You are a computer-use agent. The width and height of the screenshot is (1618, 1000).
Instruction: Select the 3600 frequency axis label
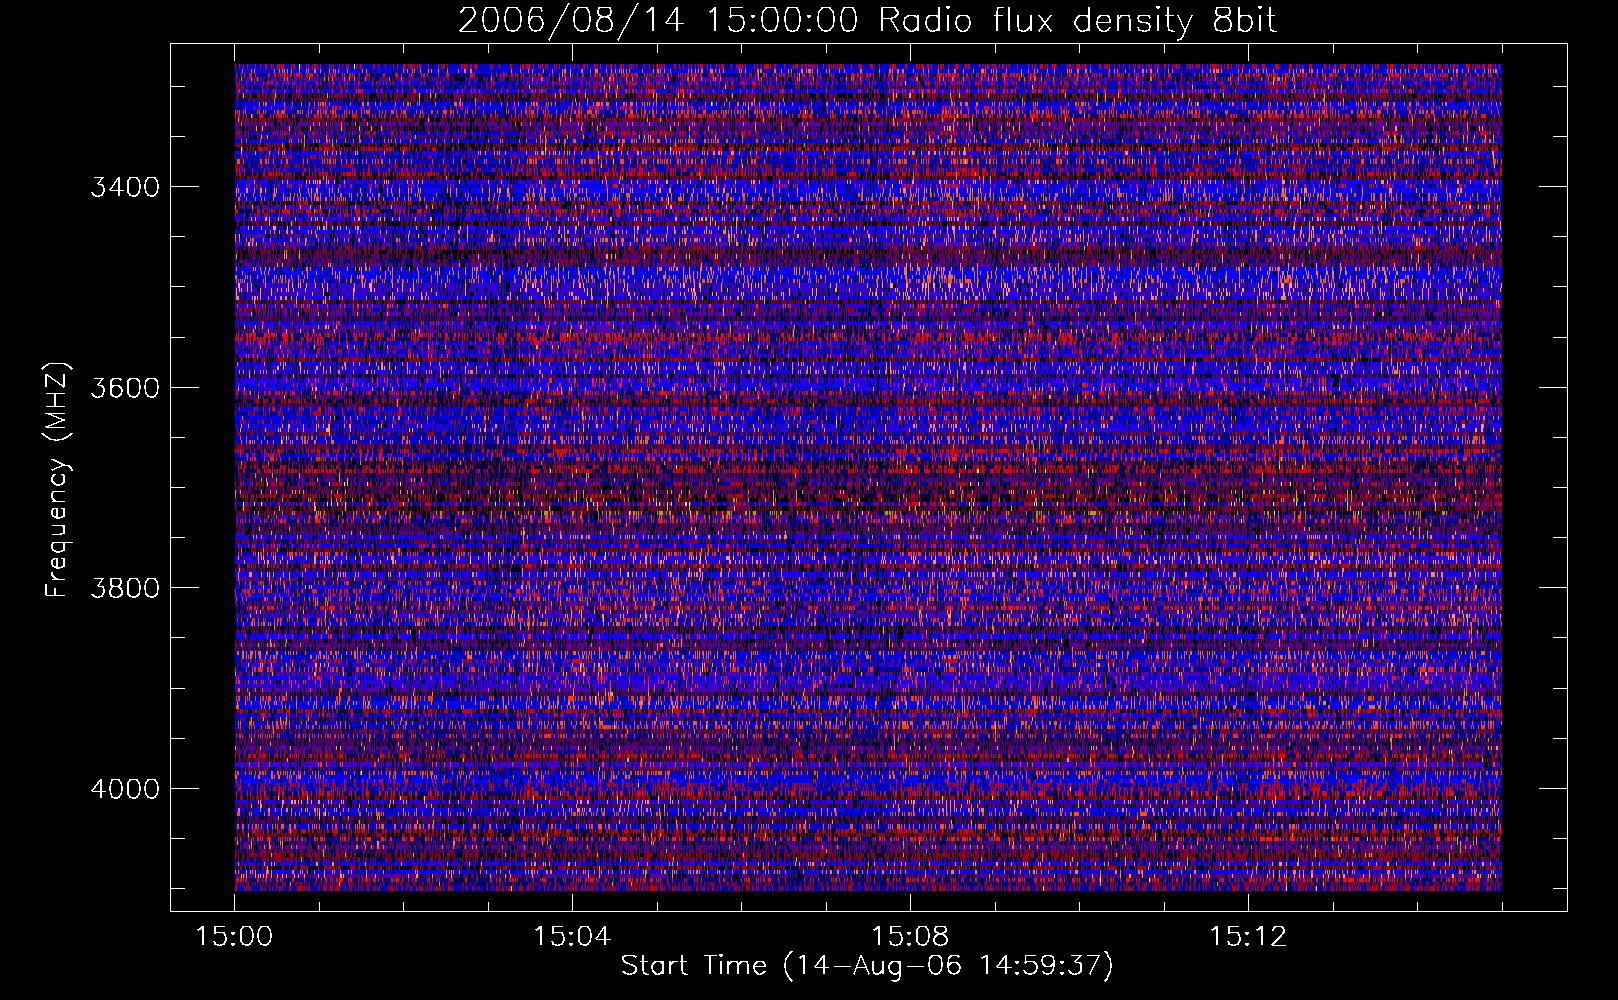(125, 388)
